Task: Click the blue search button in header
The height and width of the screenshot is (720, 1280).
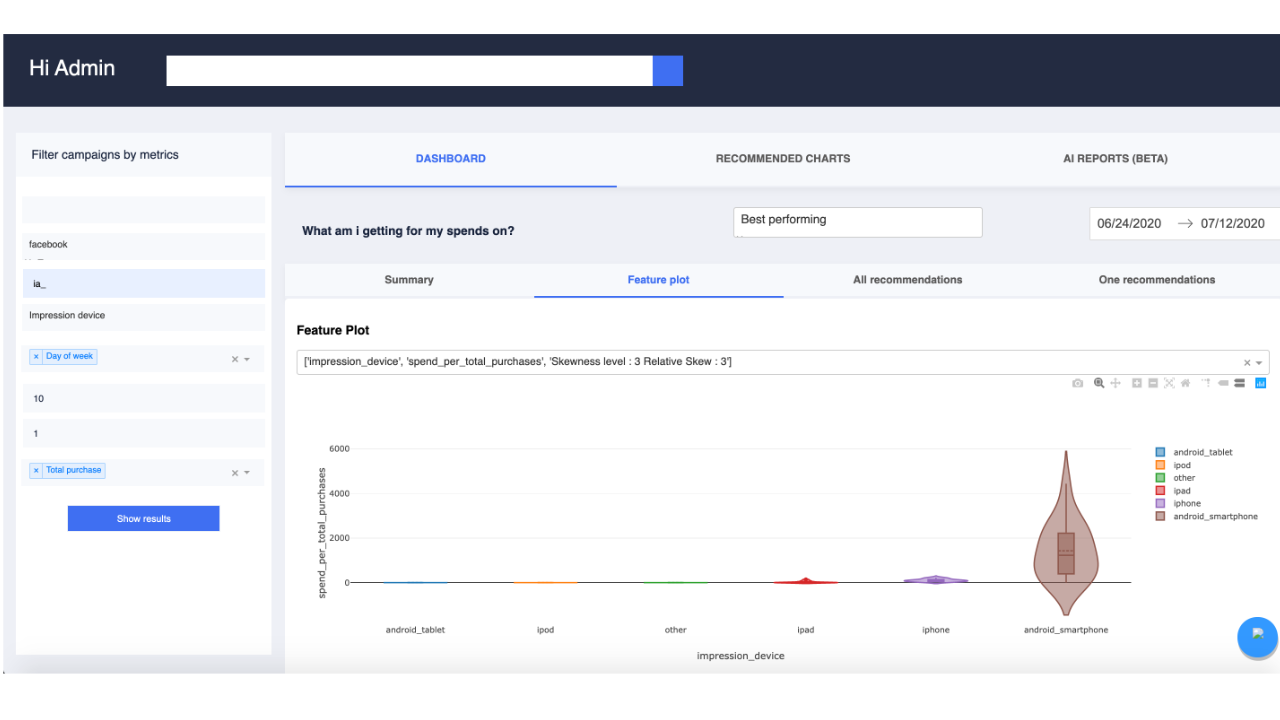Action: pos(668,71)
